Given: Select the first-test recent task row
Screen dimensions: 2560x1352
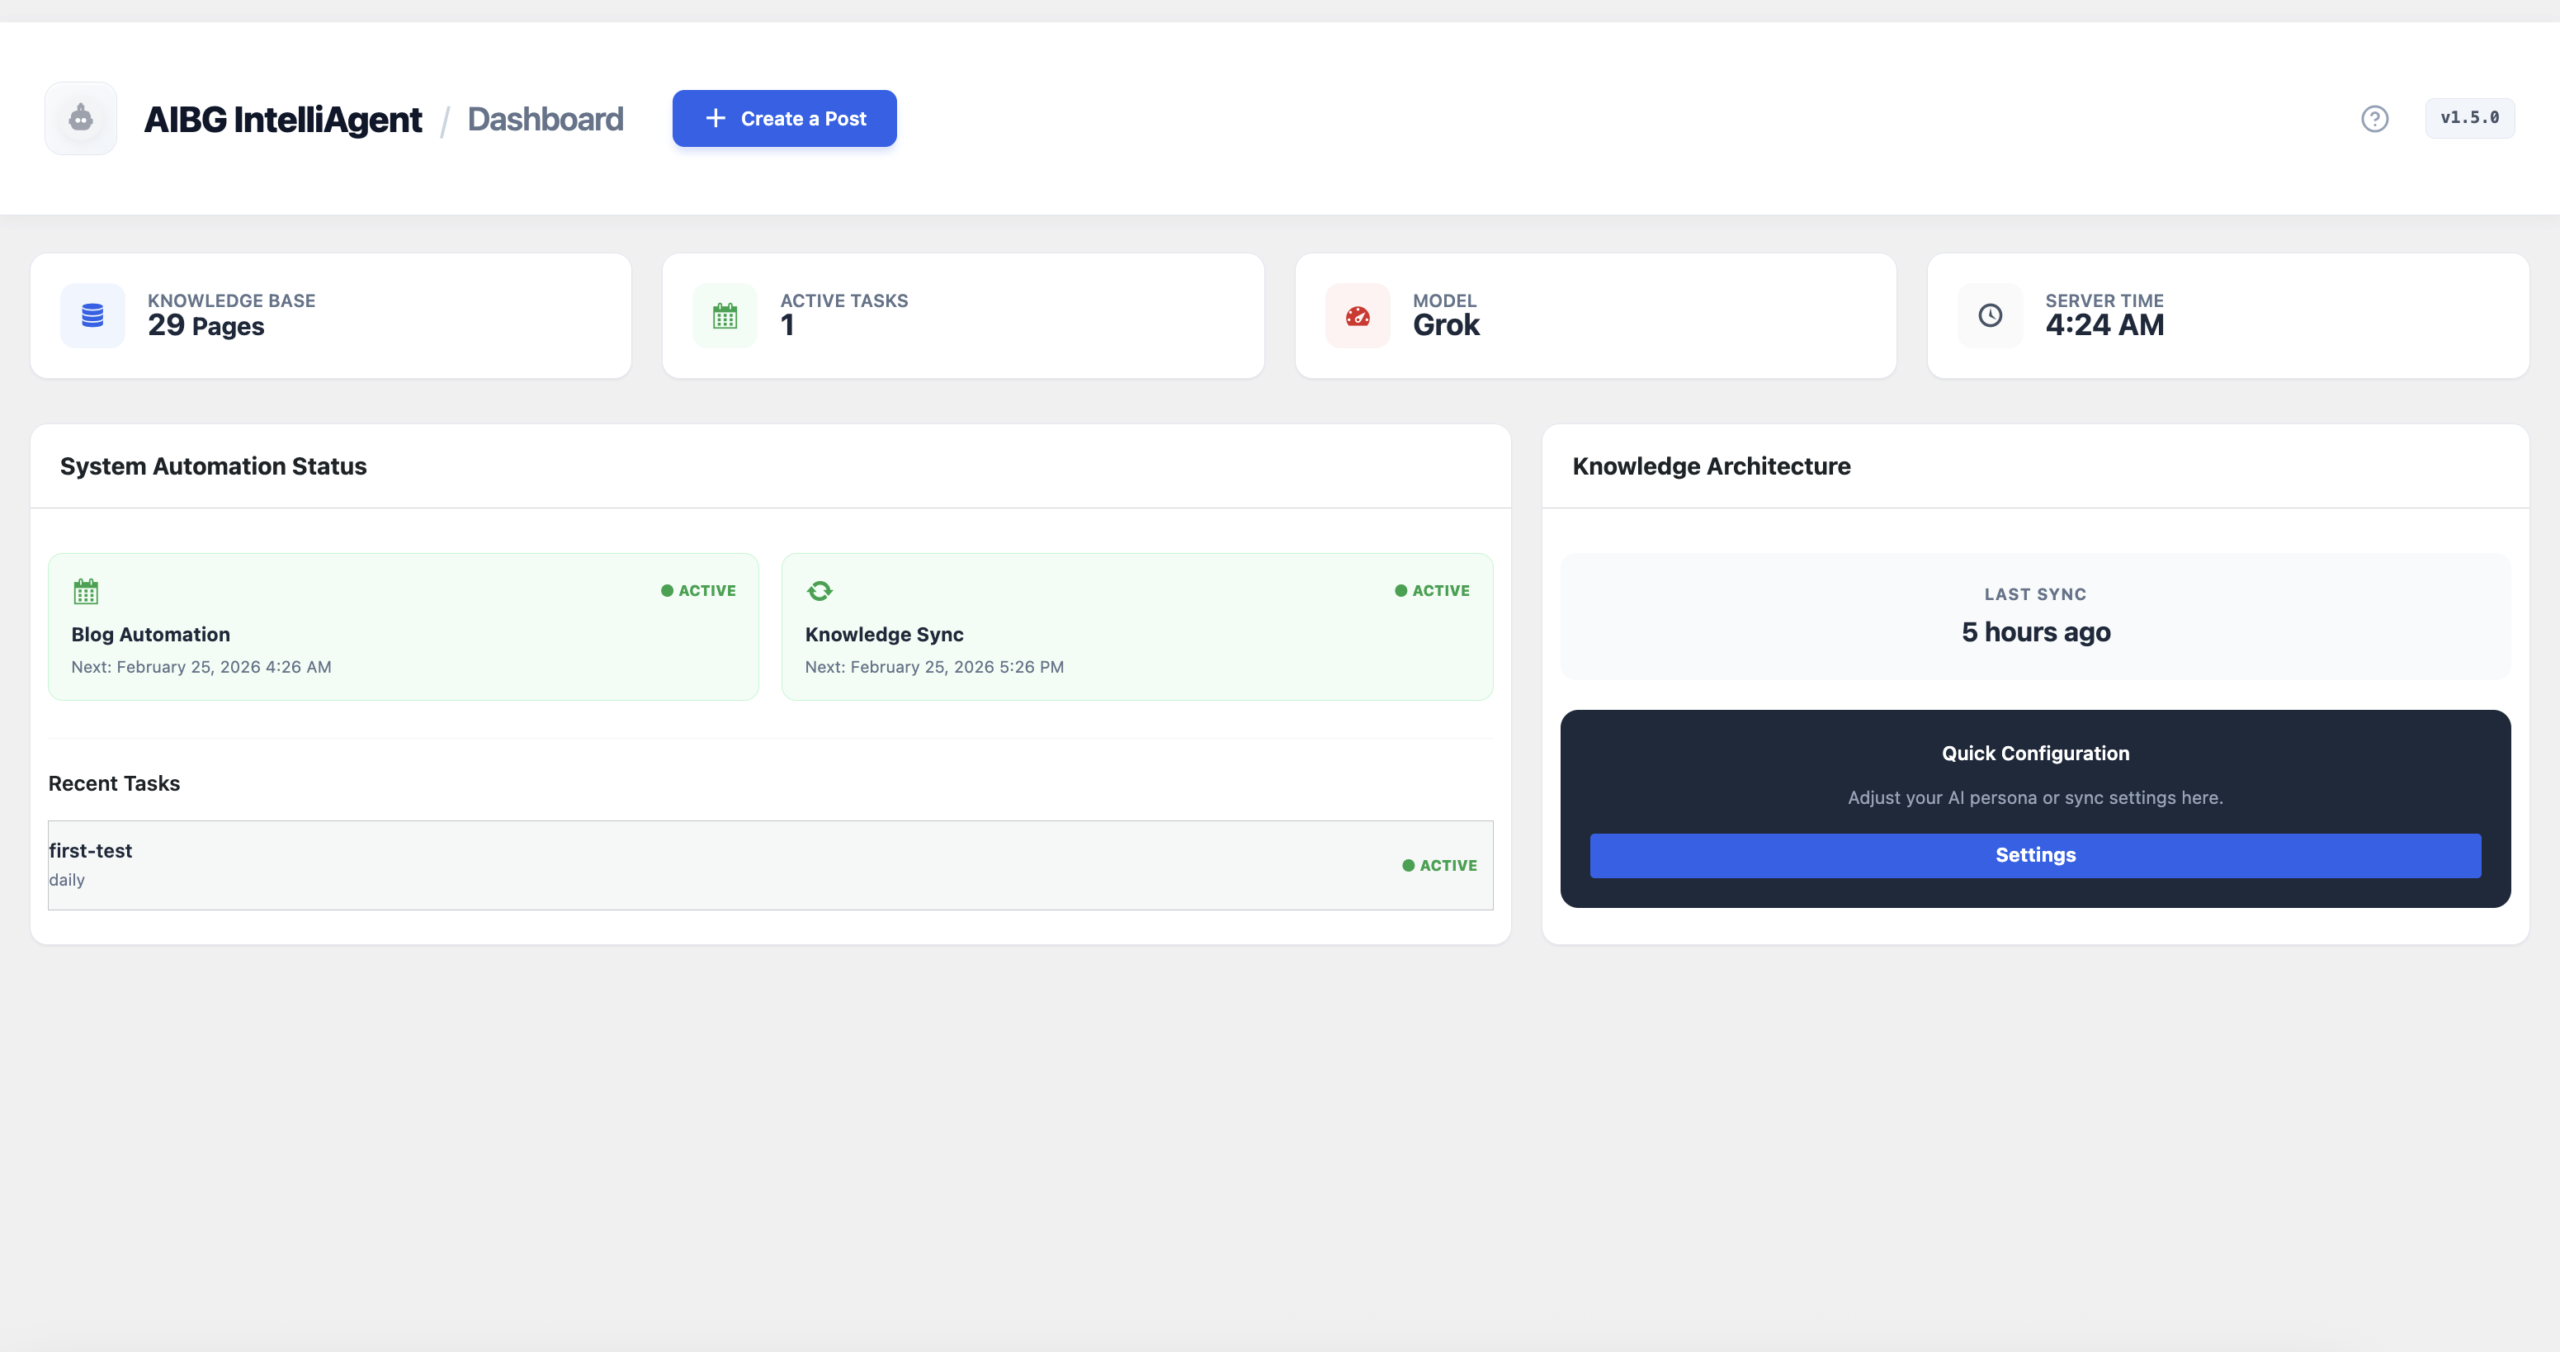Looking at the screenshot, I should pyautogui.click(x=770, y=864).
